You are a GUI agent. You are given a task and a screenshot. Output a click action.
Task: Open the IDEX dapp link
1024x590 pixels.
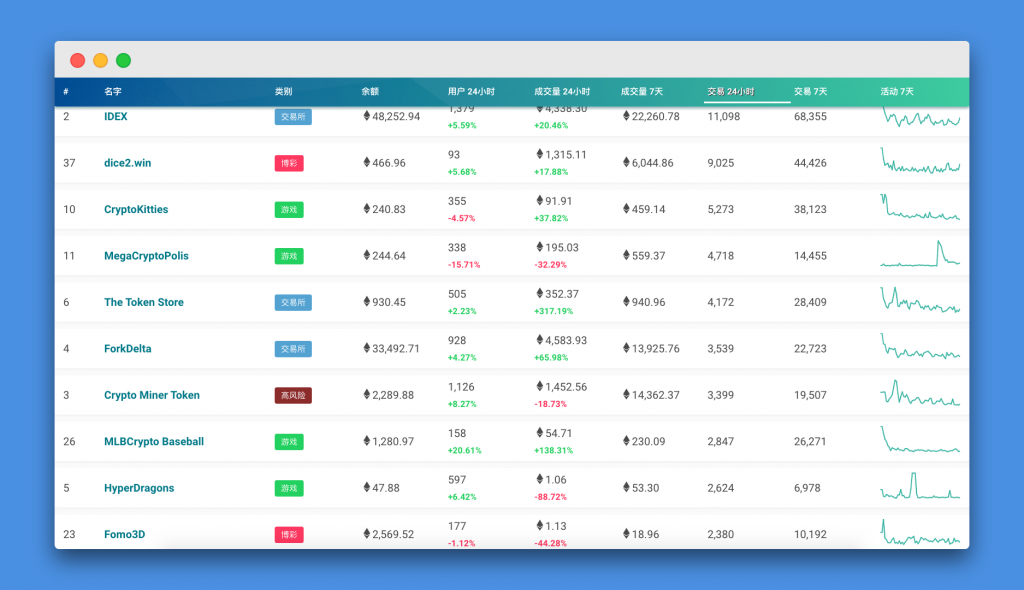116,116
